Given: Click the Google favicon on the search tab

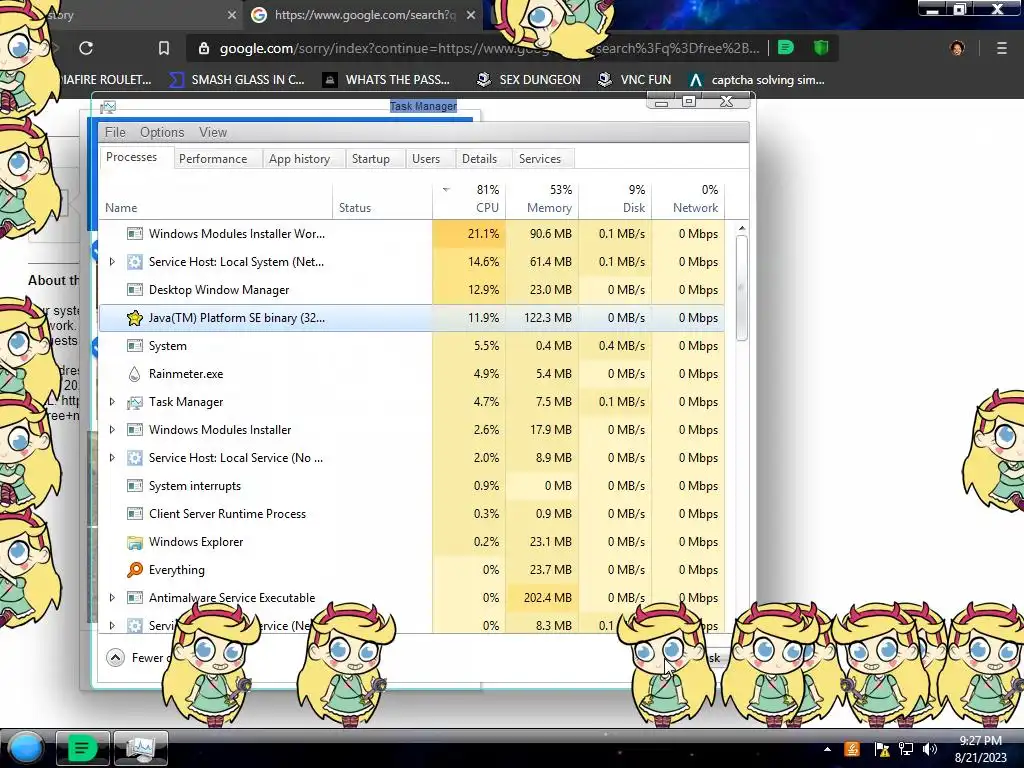Looking at the screenshot, I should (x=259, y=14).
